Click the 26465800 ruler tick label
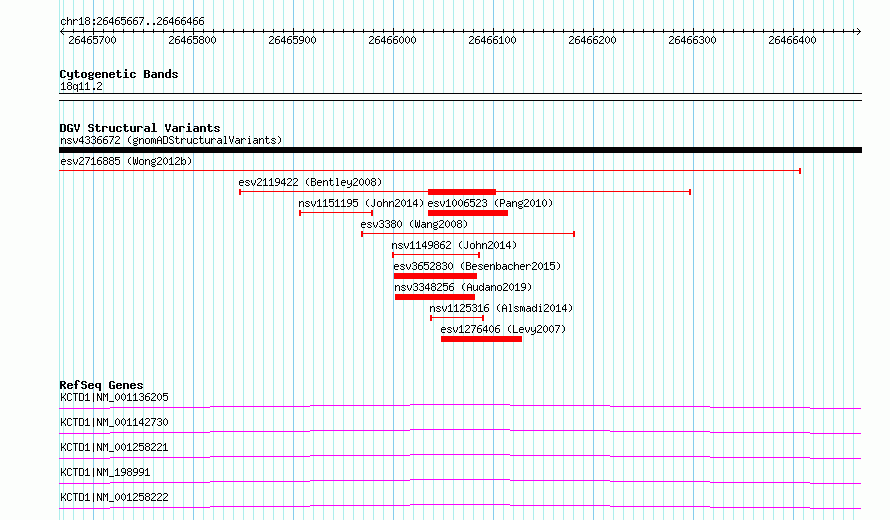The width and height of the screenshot is (890, 520). [x=192, y=40]
